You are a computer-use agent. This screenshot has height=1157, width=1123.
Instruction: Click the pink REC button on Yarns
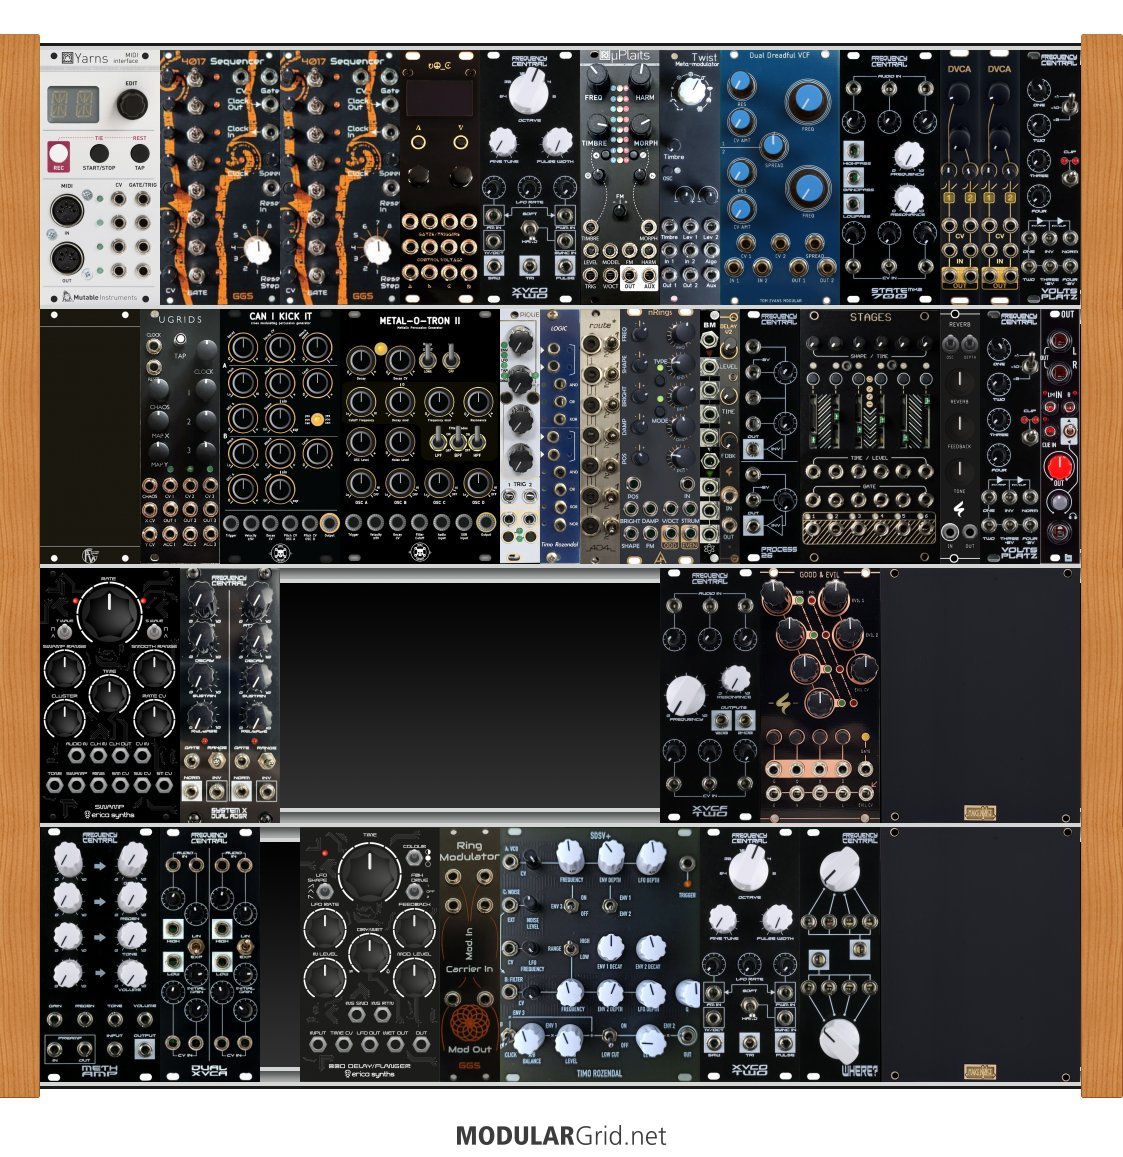click(x=58, y=156)
